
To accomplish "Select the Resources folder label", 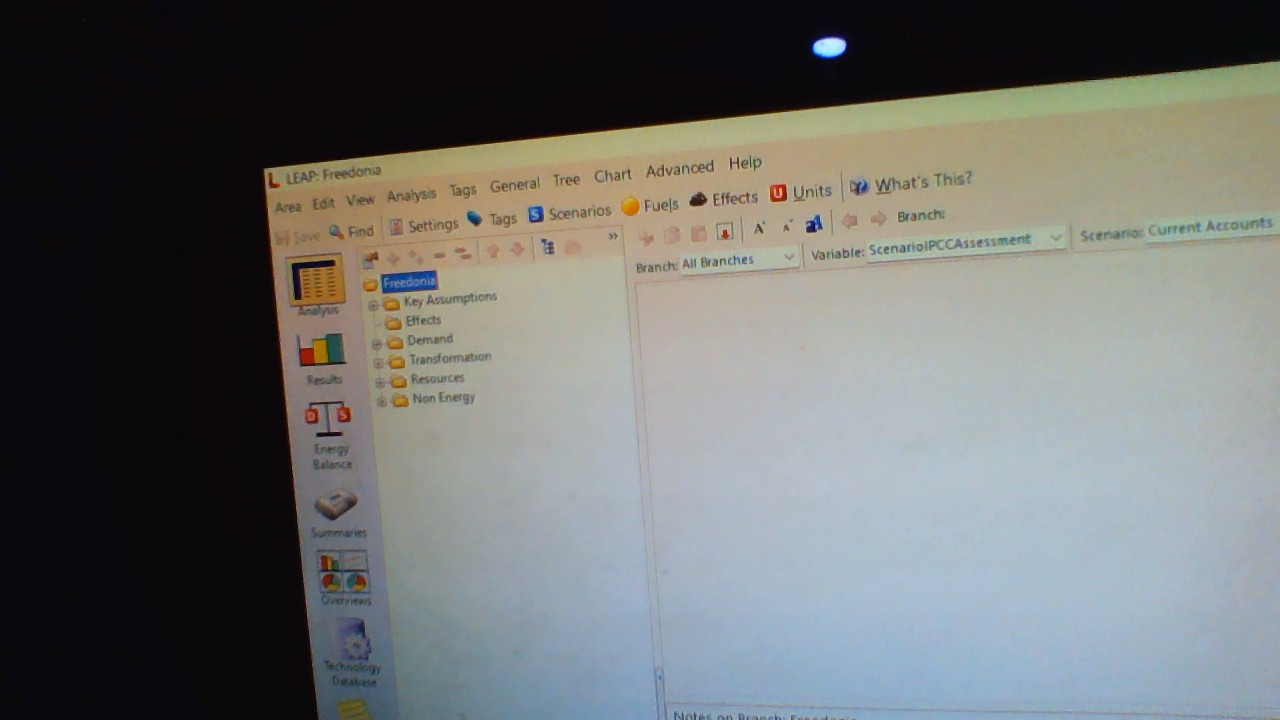I will pyautogui.click(x=437, y=379).
